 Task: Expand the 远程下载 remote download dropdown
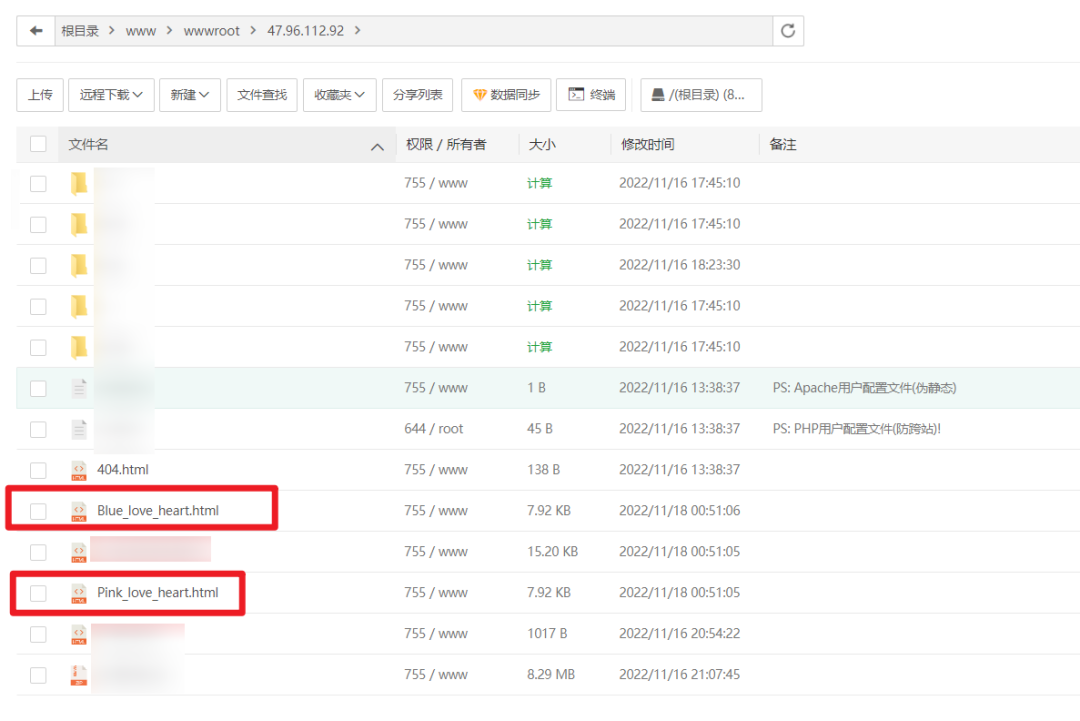(111, 95)
